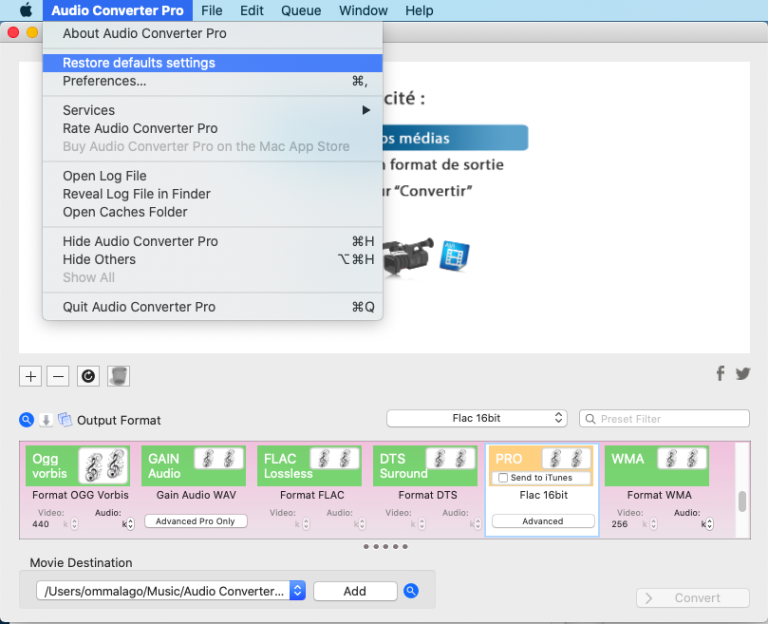768x624 pixels.
Task: Select the FLAC Lossless preset tile
Action: pyautogui.click(x=310, y=466)
